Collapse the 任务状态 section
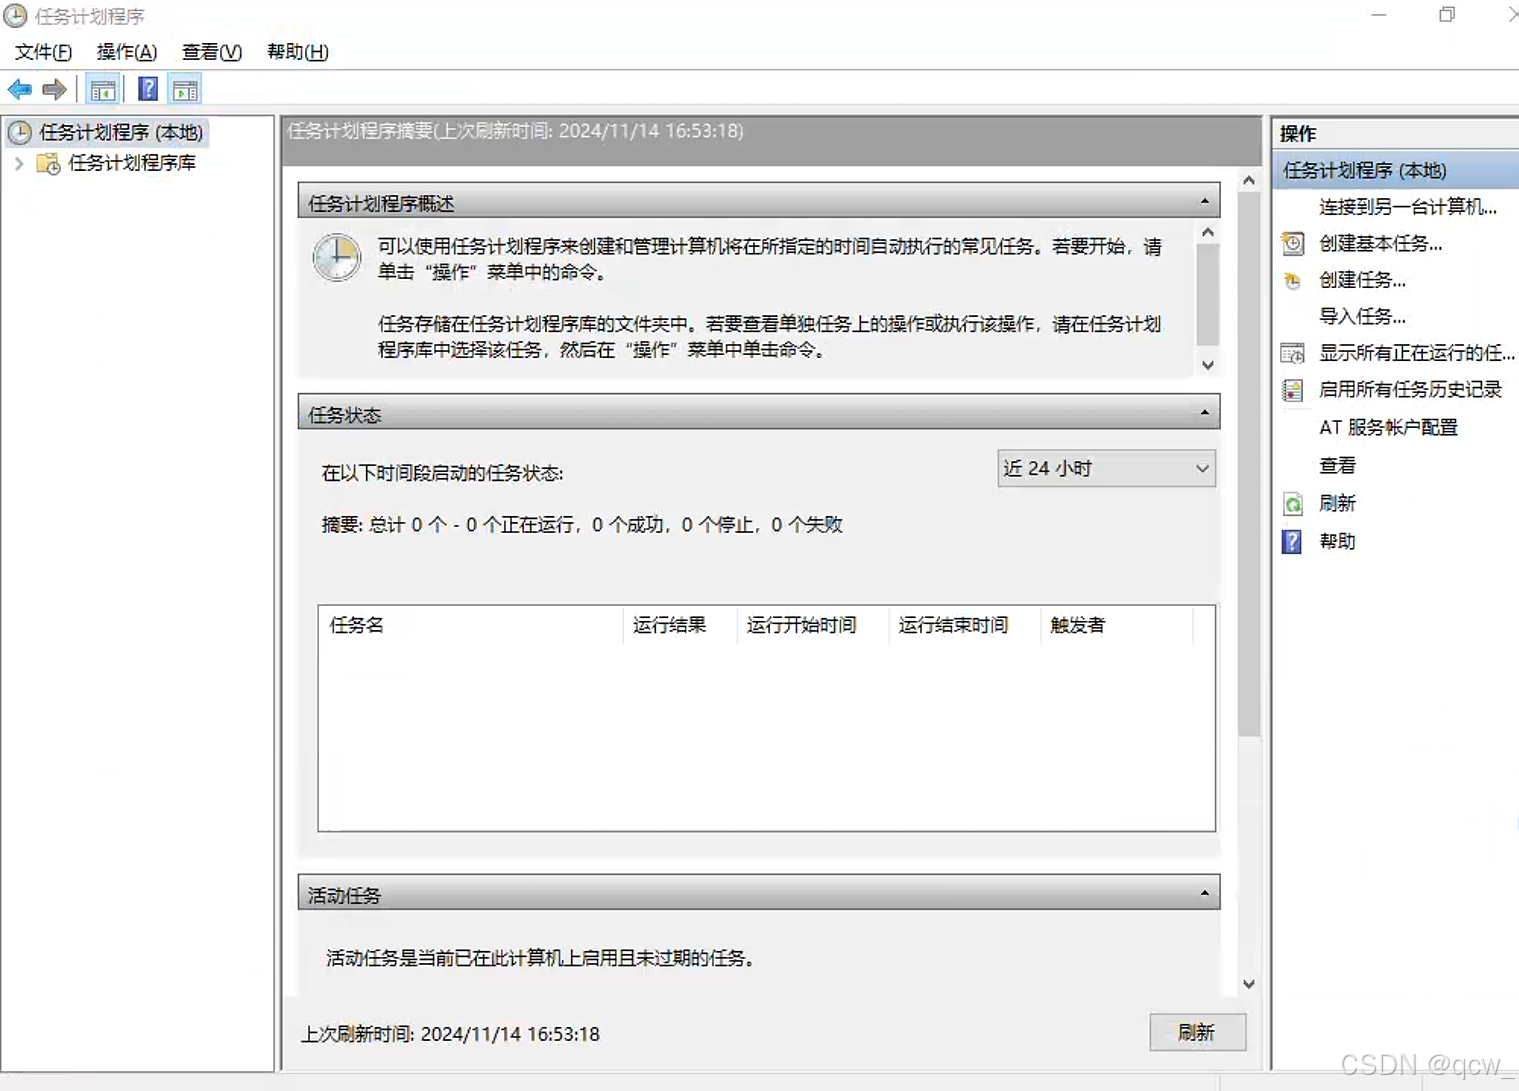This screenshot has height=1091, width=1519. pos(1204,413)
